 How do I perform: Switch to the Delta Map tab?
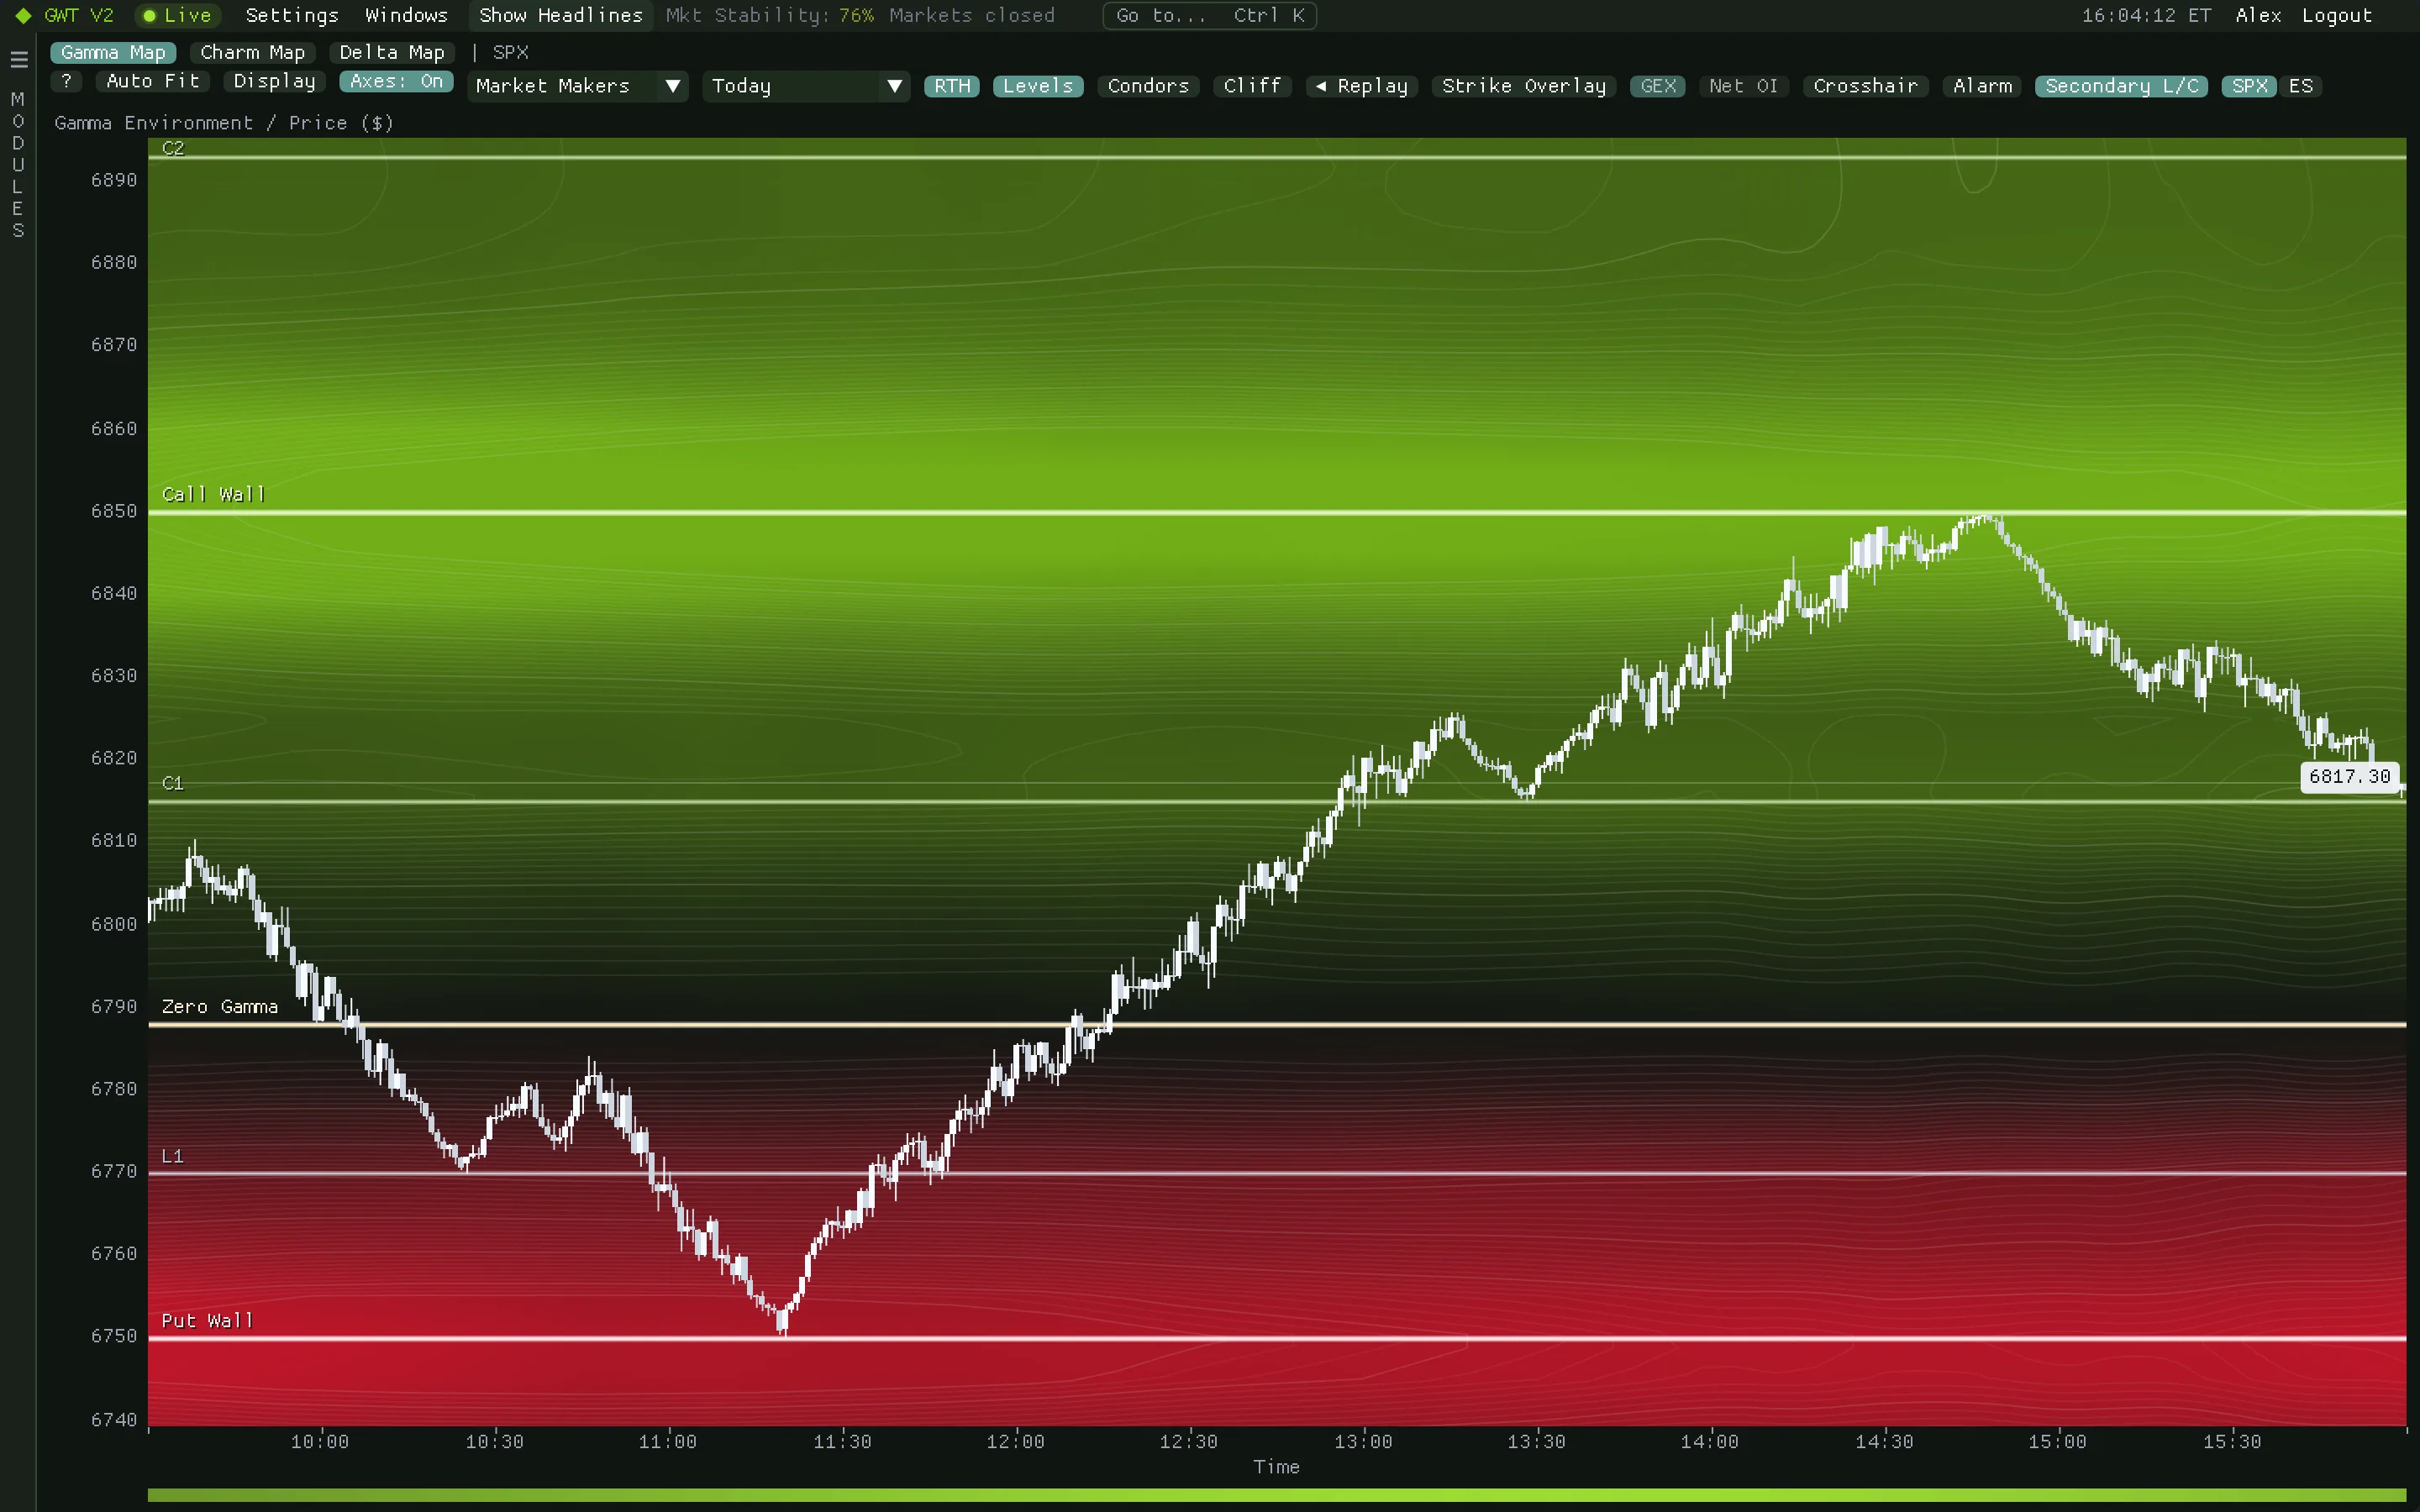pyautogui.click(x=392, y=53)
